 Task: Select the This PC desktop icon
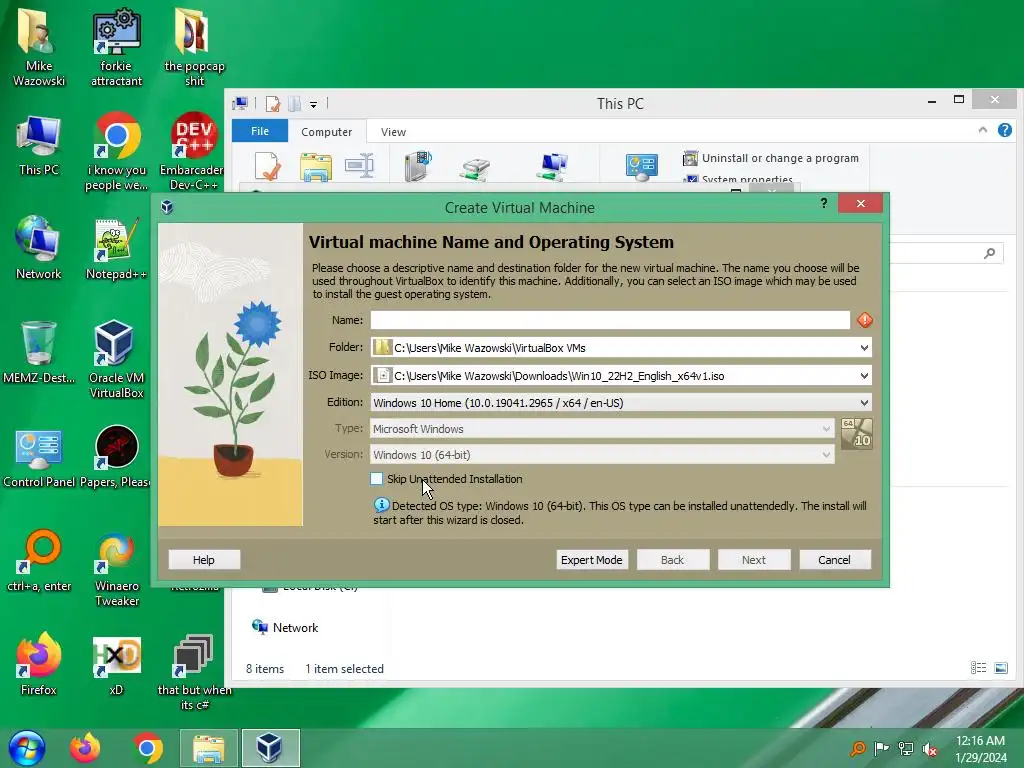pos(39,145)
